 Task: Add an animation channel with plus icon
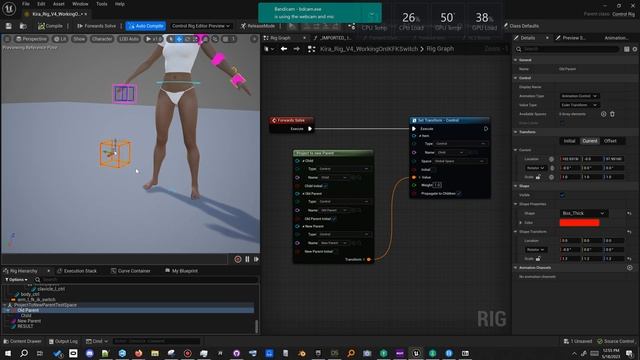(x=630, y=268)
